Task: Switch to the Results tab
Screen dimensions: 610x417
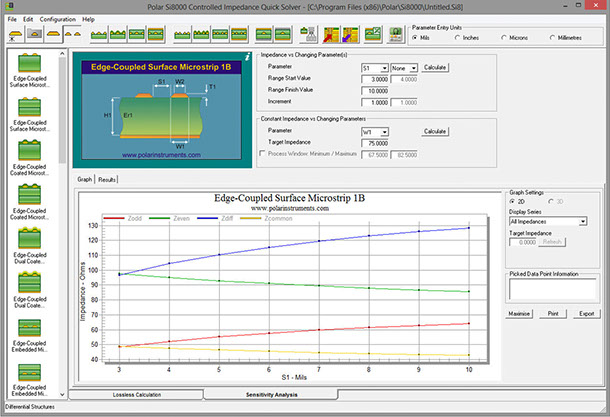Action: point(107,179)
